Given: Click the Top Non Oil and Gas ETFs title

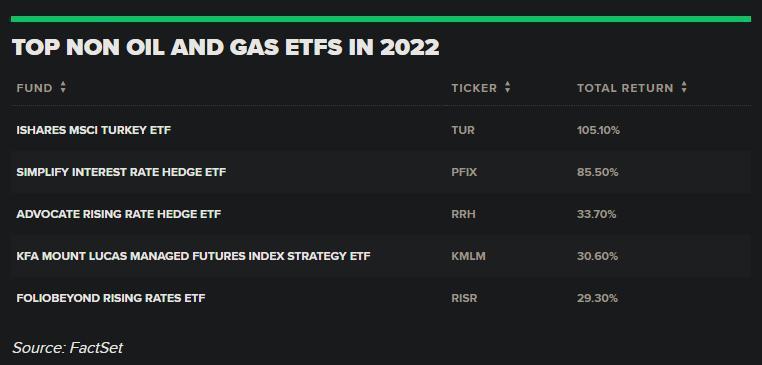Looking at the screenshot, I should click(225, 48).
